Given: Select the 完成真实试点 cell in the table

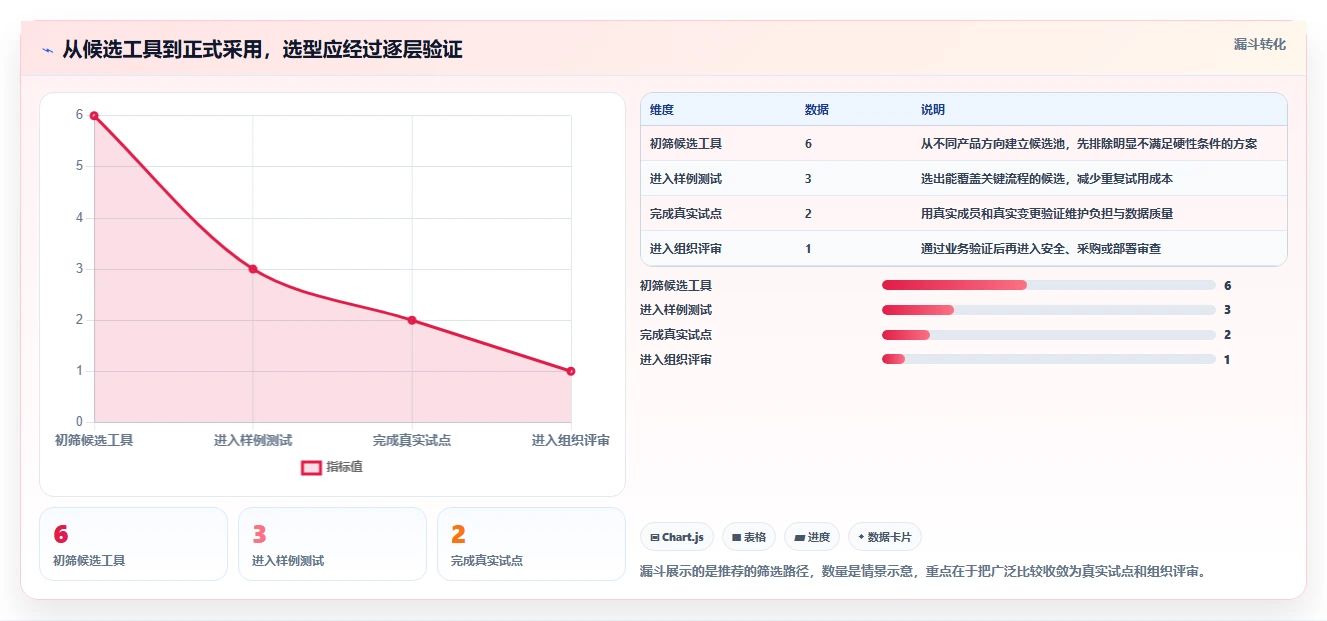Looking at the screenshot, I should point(686,214).
